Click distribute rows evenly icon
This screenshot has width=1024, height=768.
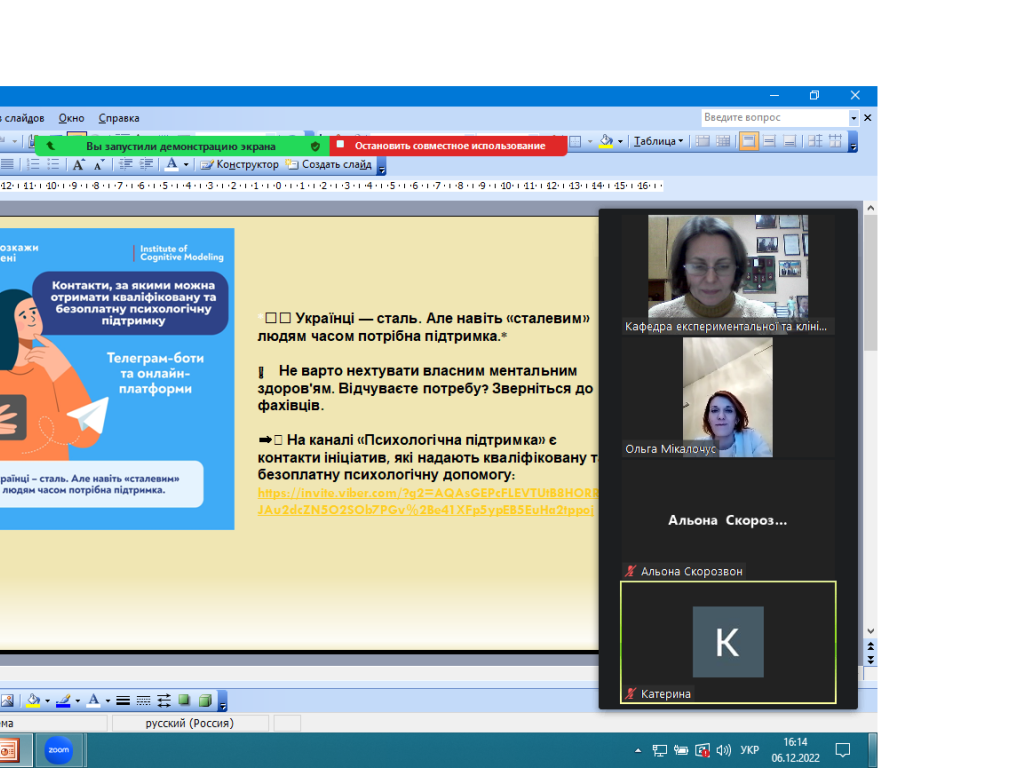(x=815, y=141)
